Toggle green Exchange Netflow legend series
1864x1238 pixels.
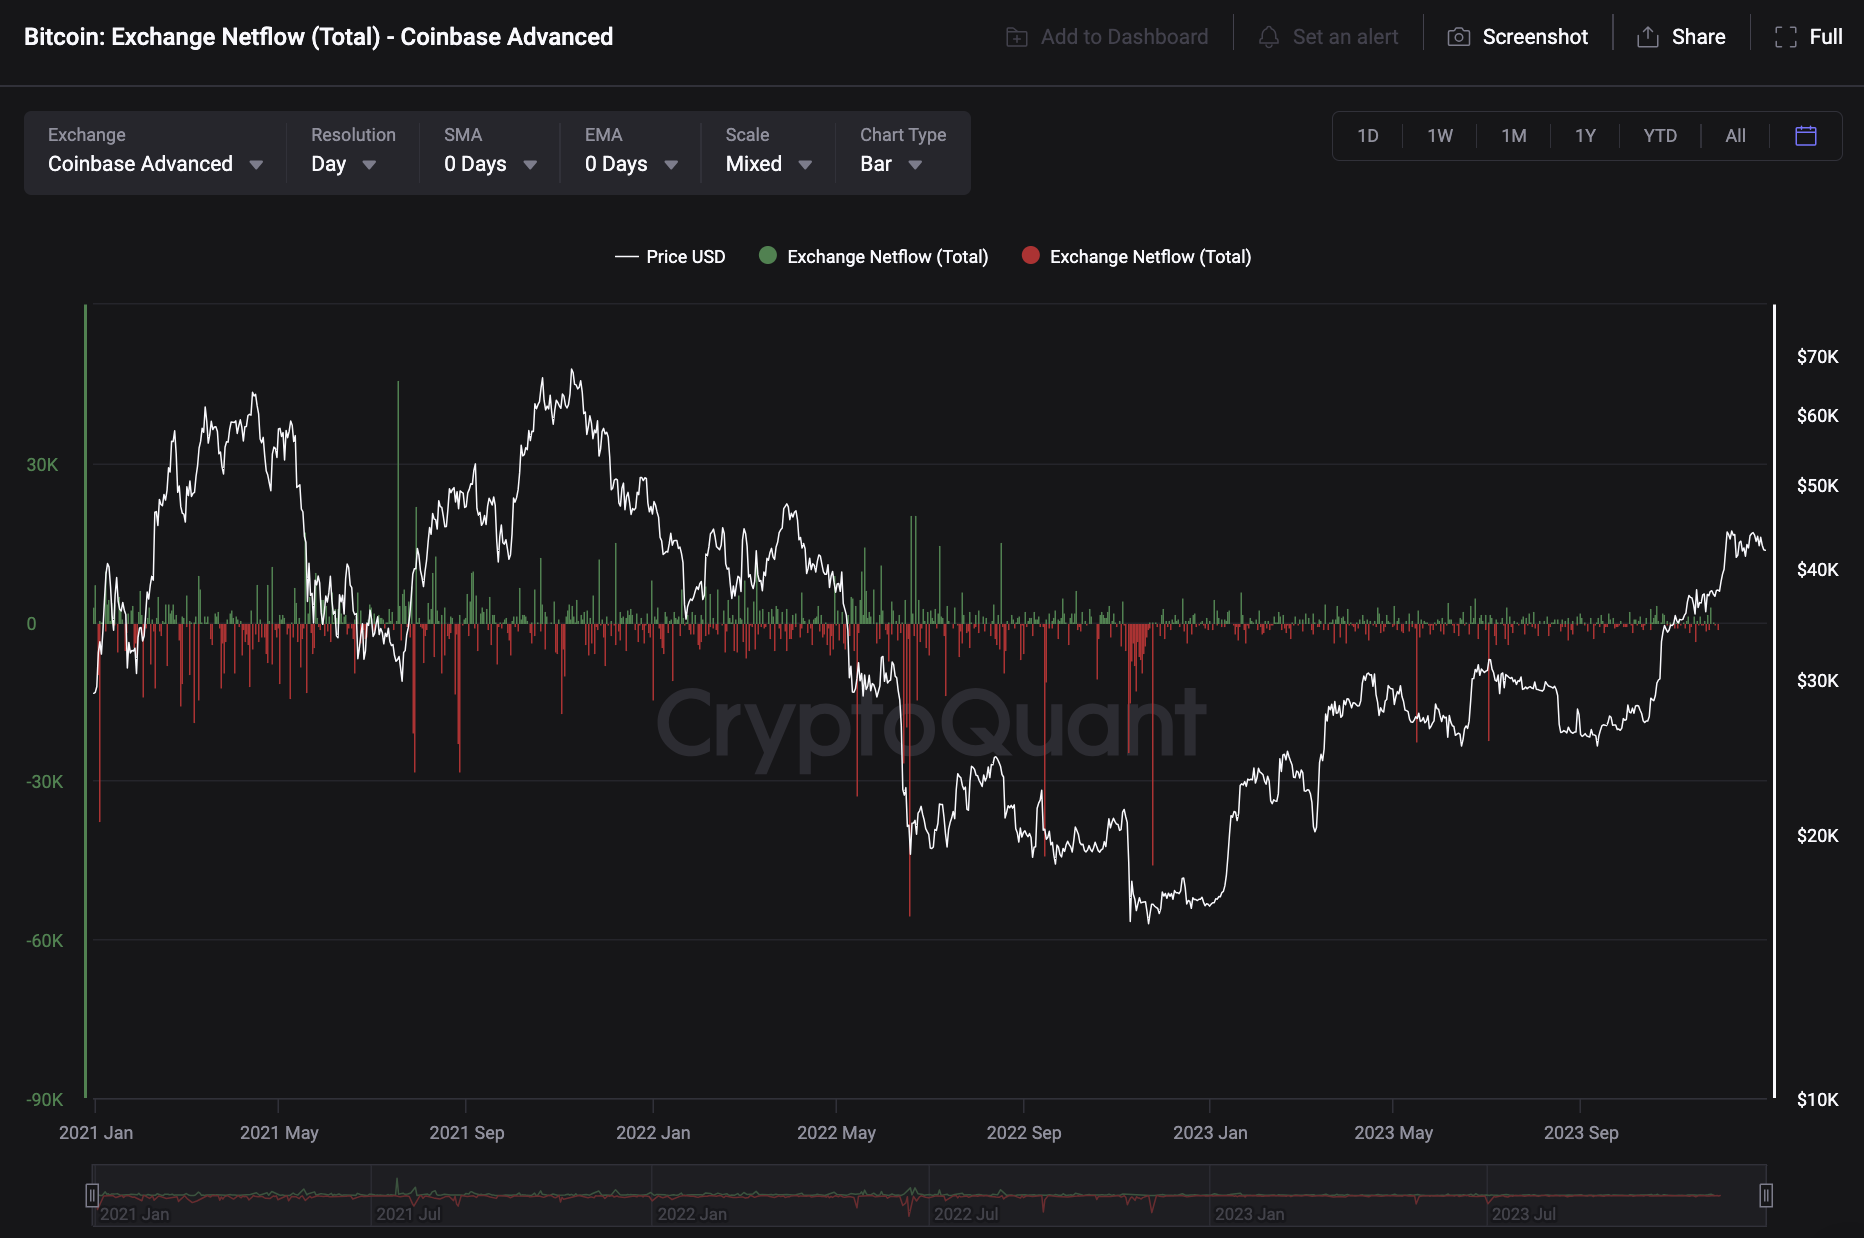(x=873, y=257)
